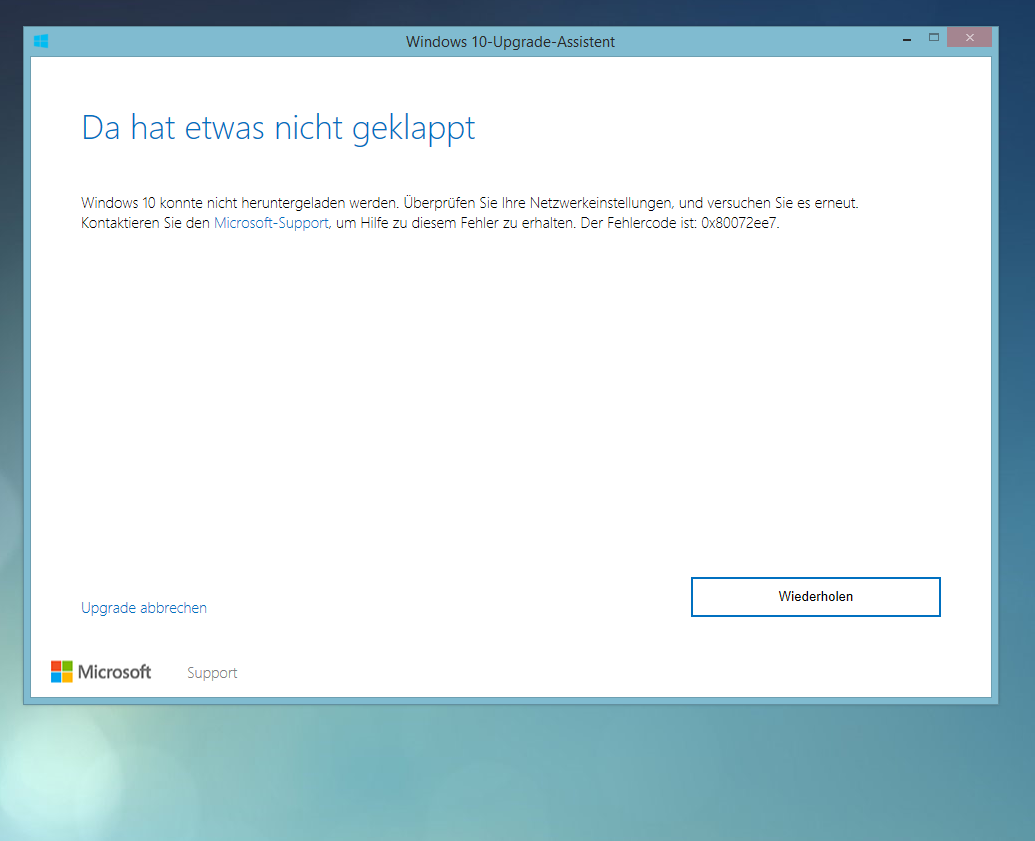
Task: Click the Wiederholen button to retry
Action: [x=815, y=597]
